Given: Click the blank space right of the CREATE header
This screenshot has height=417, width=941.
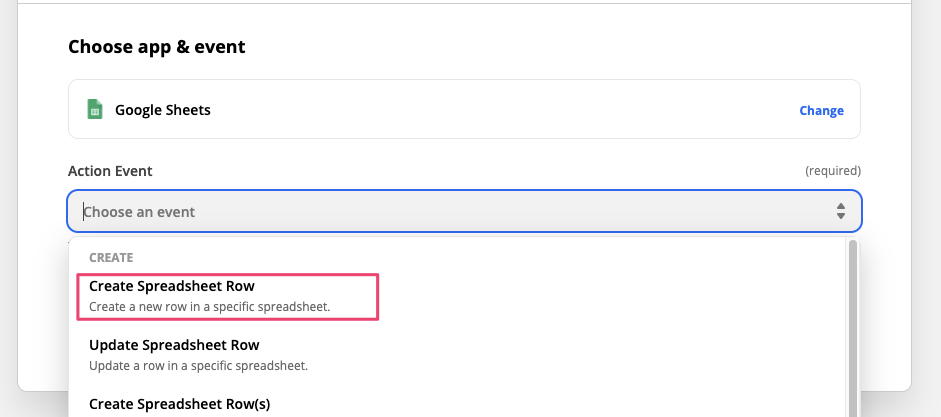Looking at the screenshot, I should click(500, 258).
